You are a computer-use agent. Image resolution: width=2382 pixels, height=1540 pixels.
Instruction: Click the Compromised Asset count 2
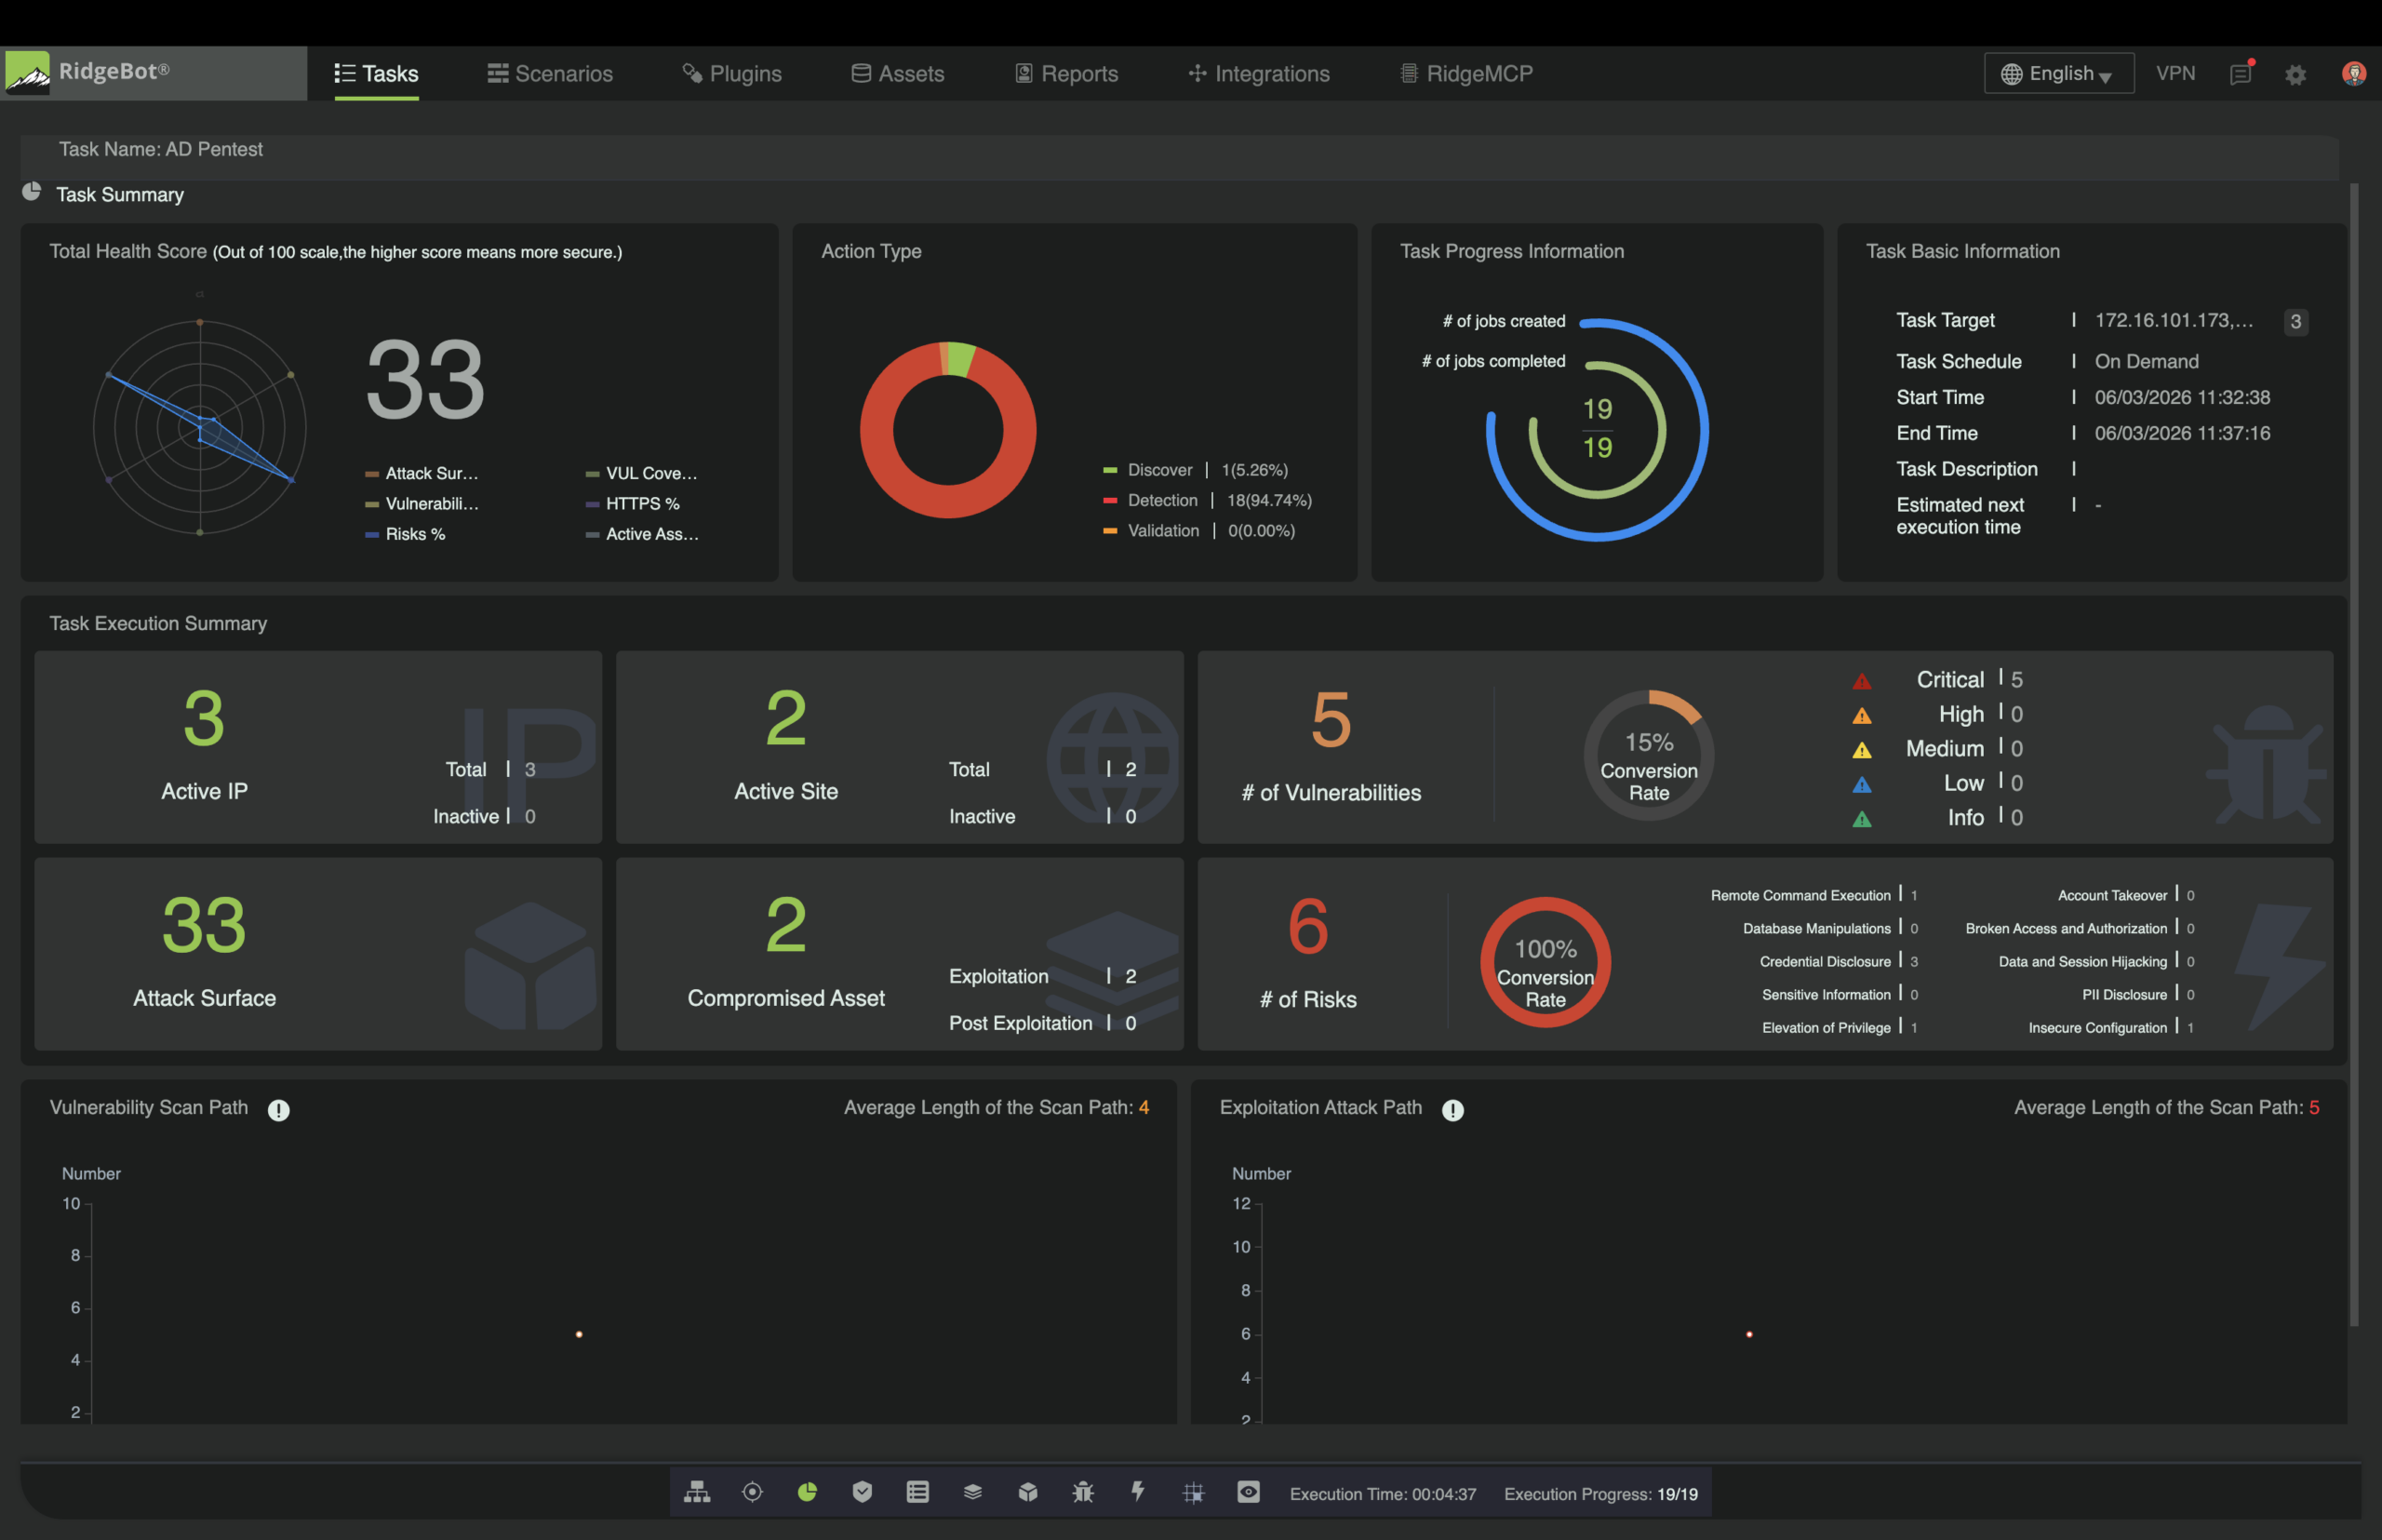click(x=786, y=925)
